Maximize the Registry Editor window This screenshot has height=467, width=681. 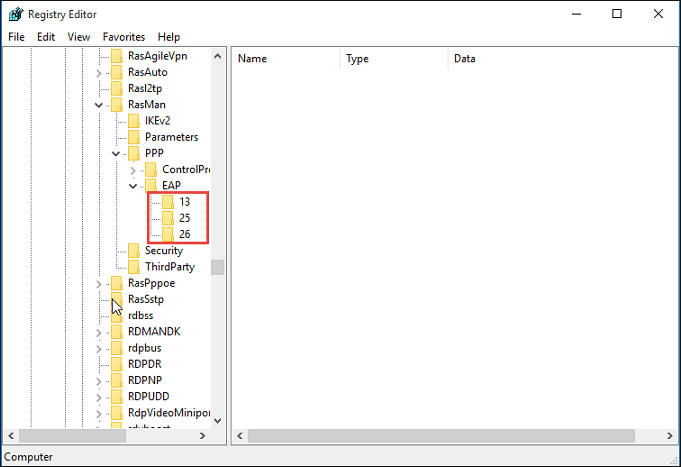pos(617,14)
